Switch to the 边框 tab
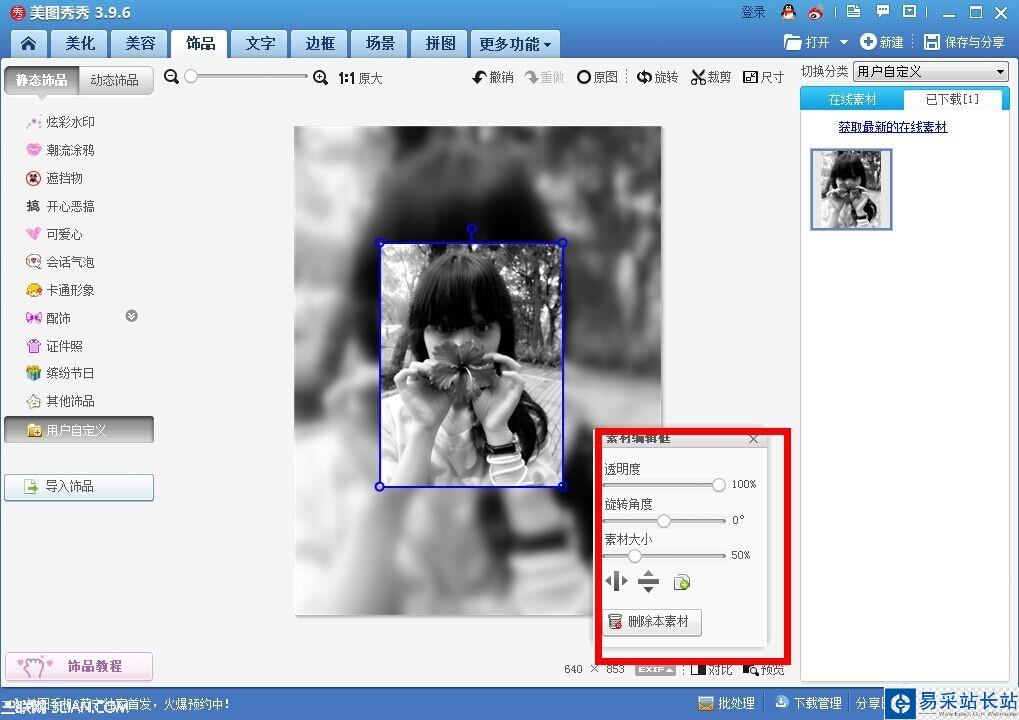Image resolution: width=1019 pixels, height=720 pixels. [320, 44]
